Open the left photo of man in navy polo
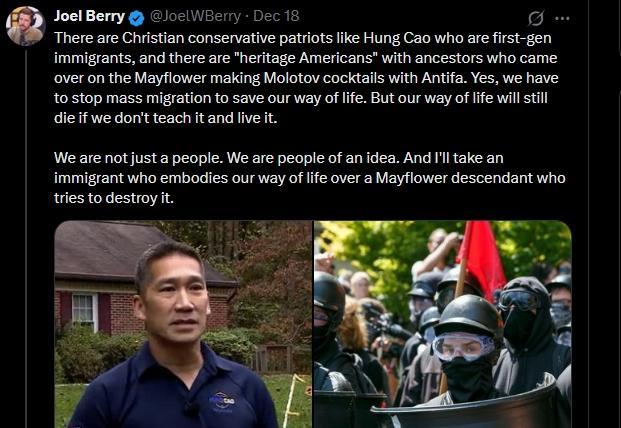 pyautogui.click(x=183, y=324)
